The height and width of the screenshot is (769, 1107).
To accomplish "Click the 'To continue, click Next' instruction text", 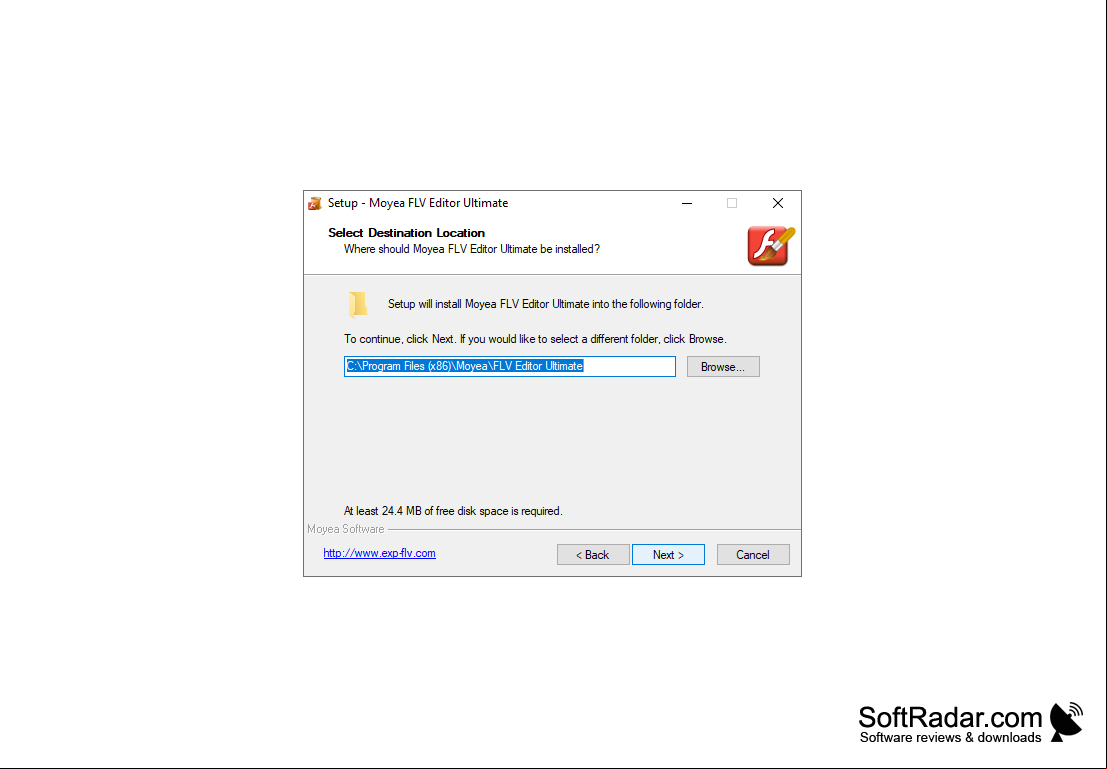I will pos(535,339).
